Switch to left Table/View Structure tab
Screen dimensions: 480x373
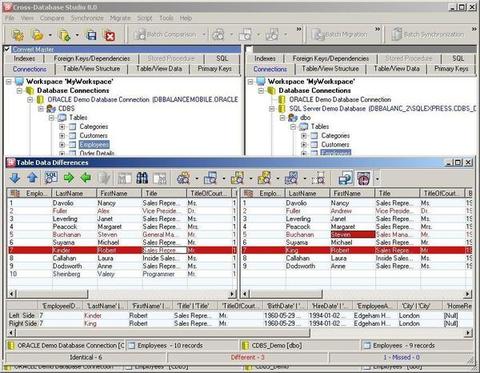coord(91,69)
